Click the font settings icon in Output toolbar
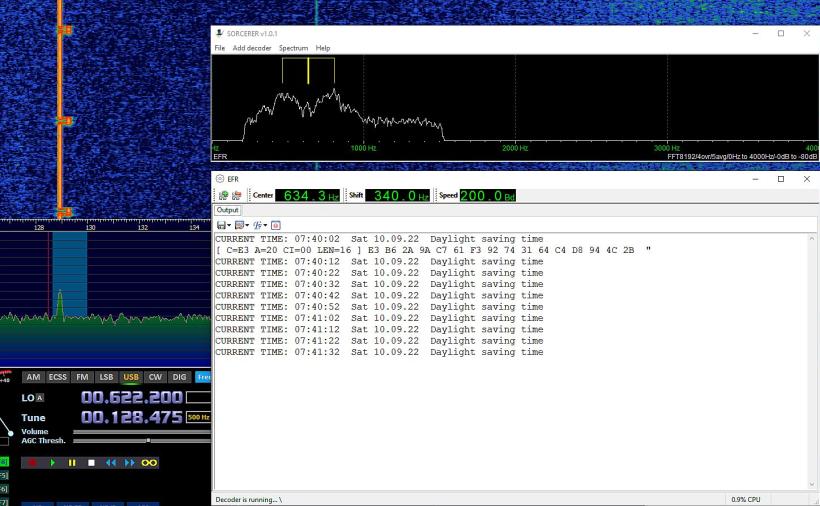This screenshot has height=506, width=820. [257, 225]
